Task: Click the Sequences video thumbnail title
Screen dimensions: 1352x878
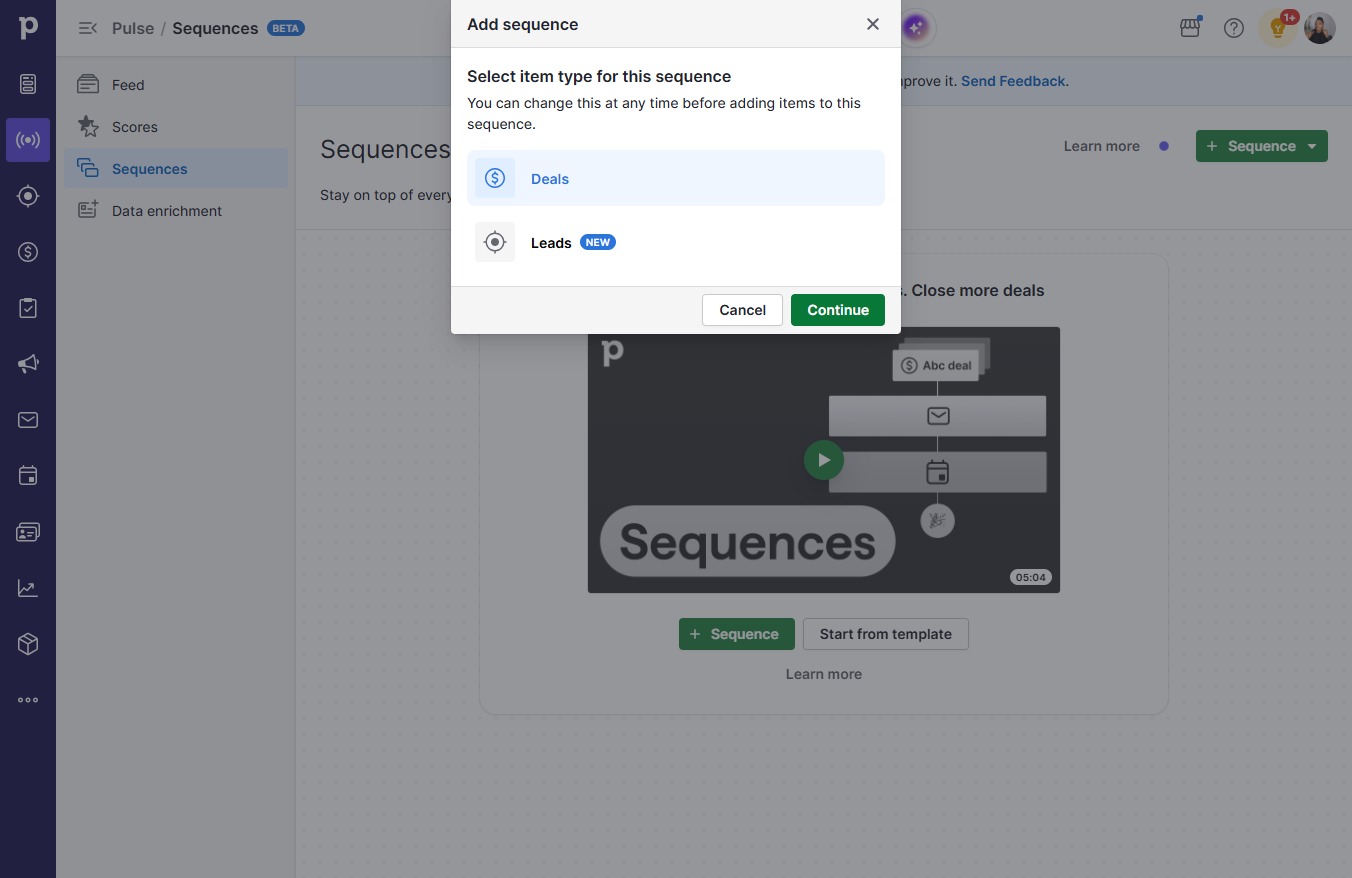Action: 747,541
